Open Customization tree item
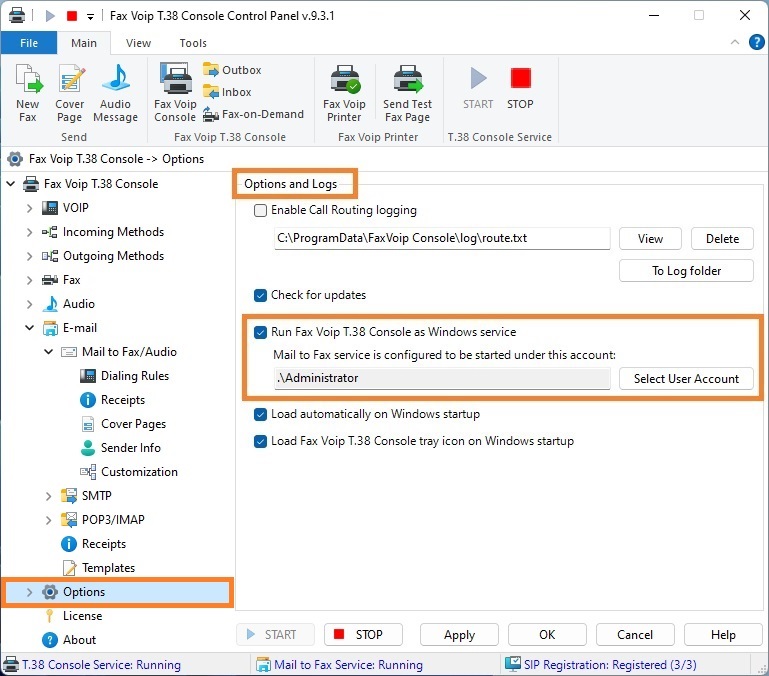769x676 pixels. click(x=139, y=472)
